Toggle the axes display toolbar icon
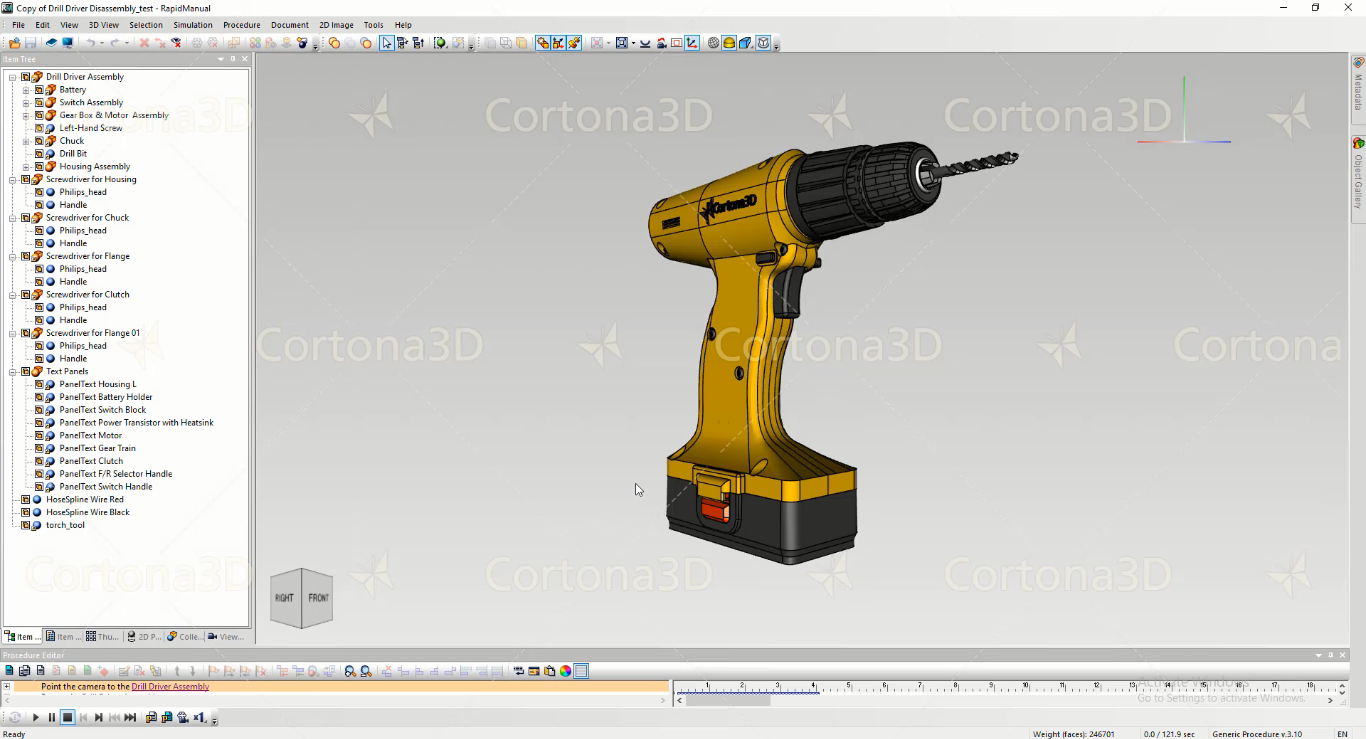The image size is (1366, 739). tap(692, 43)
